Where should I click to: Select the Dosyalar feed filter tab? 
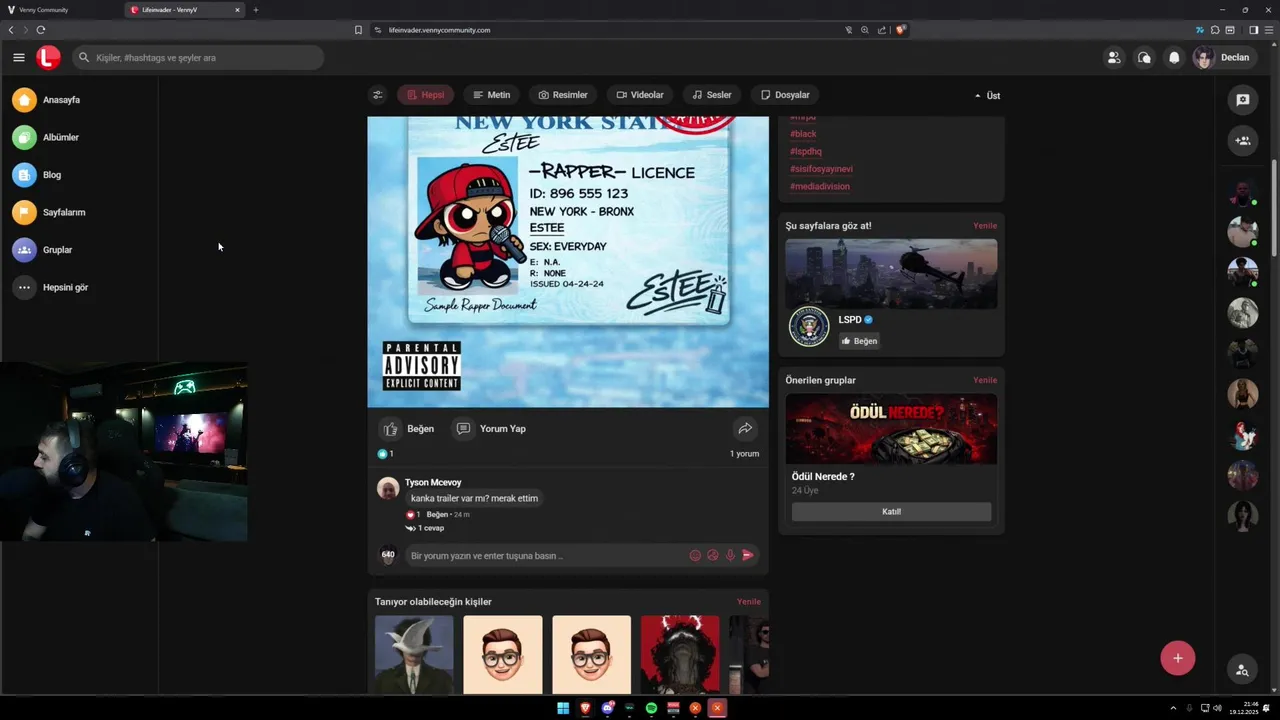click(x=785, y=95)
